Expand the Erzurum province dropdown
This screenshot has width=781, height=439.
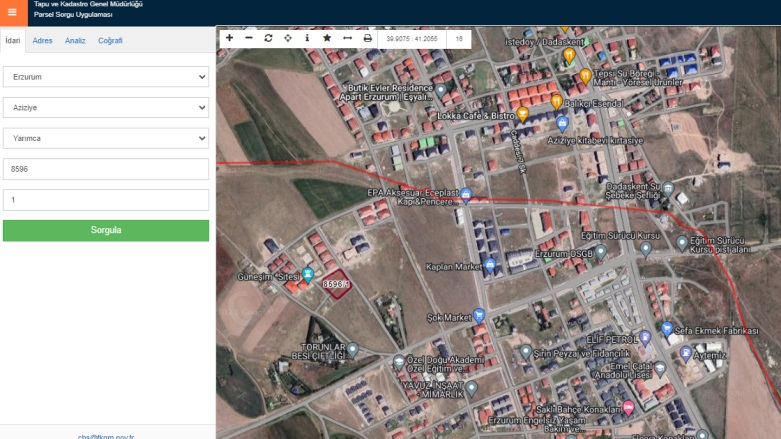point(106,77)
